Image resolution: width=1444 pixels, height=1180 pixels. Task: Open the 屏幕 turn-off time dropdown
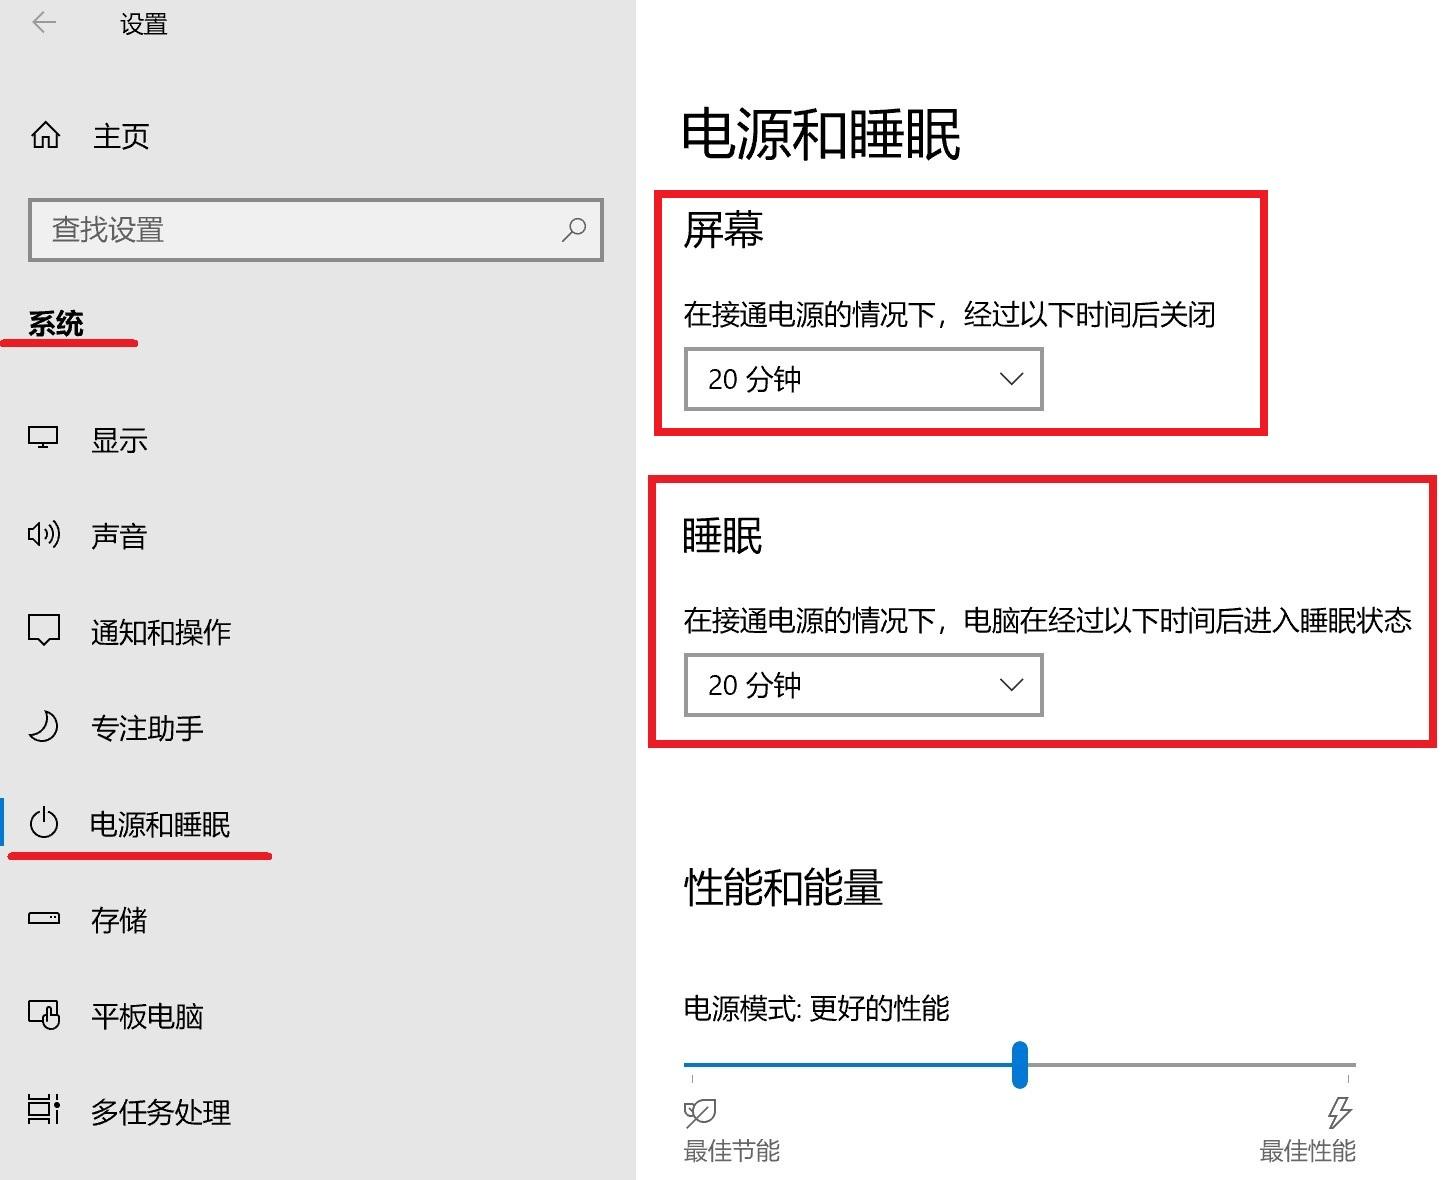point(863,379)
